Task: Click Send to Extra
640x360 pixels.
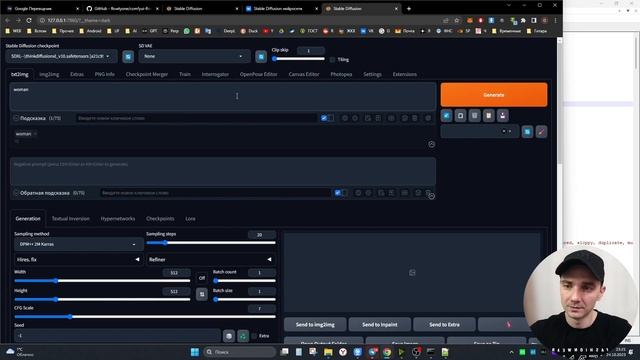Action: coord(444,324)
